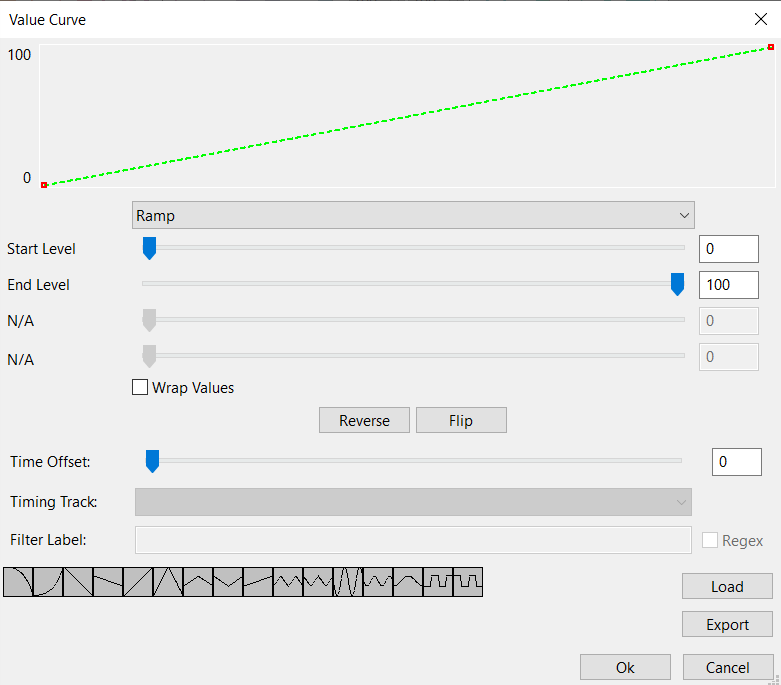Choose the exponential rising curve preset
781x685 pixels.
[x=48, y=582]
